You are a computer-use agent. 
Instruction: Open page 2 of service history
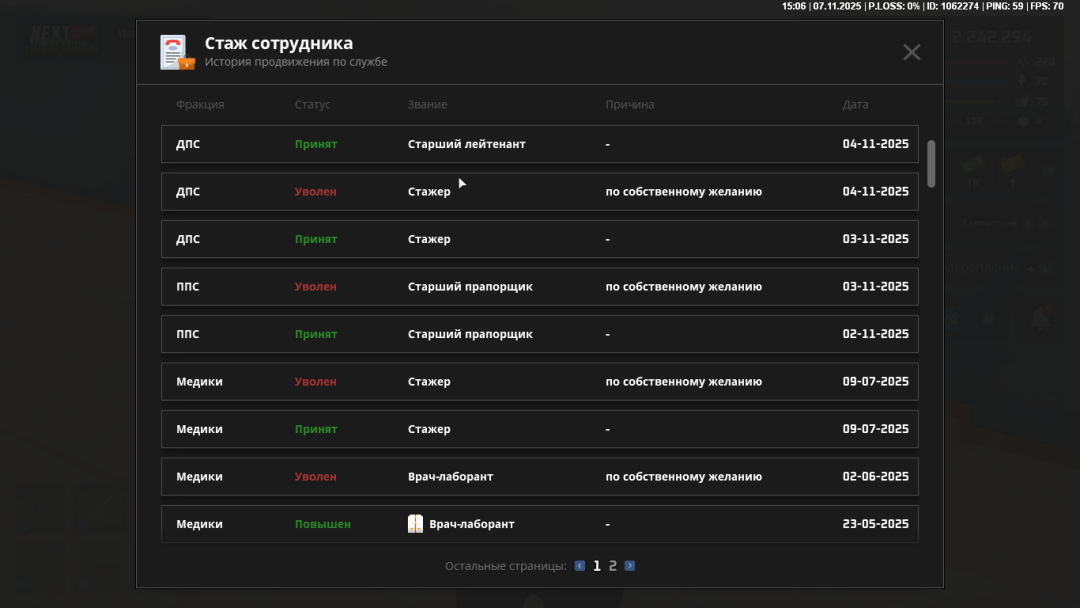(x=613, y=566)
